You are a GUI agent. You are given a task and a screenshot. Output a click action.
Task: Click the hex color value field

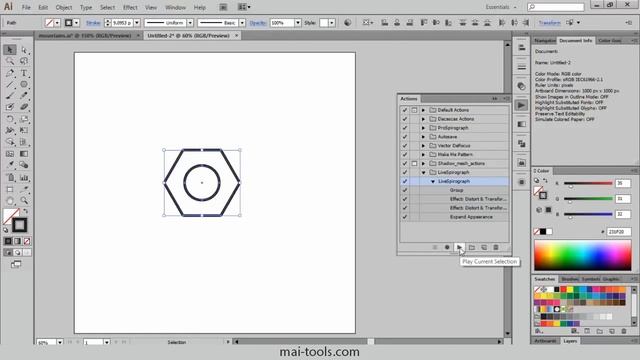(618, 232)
